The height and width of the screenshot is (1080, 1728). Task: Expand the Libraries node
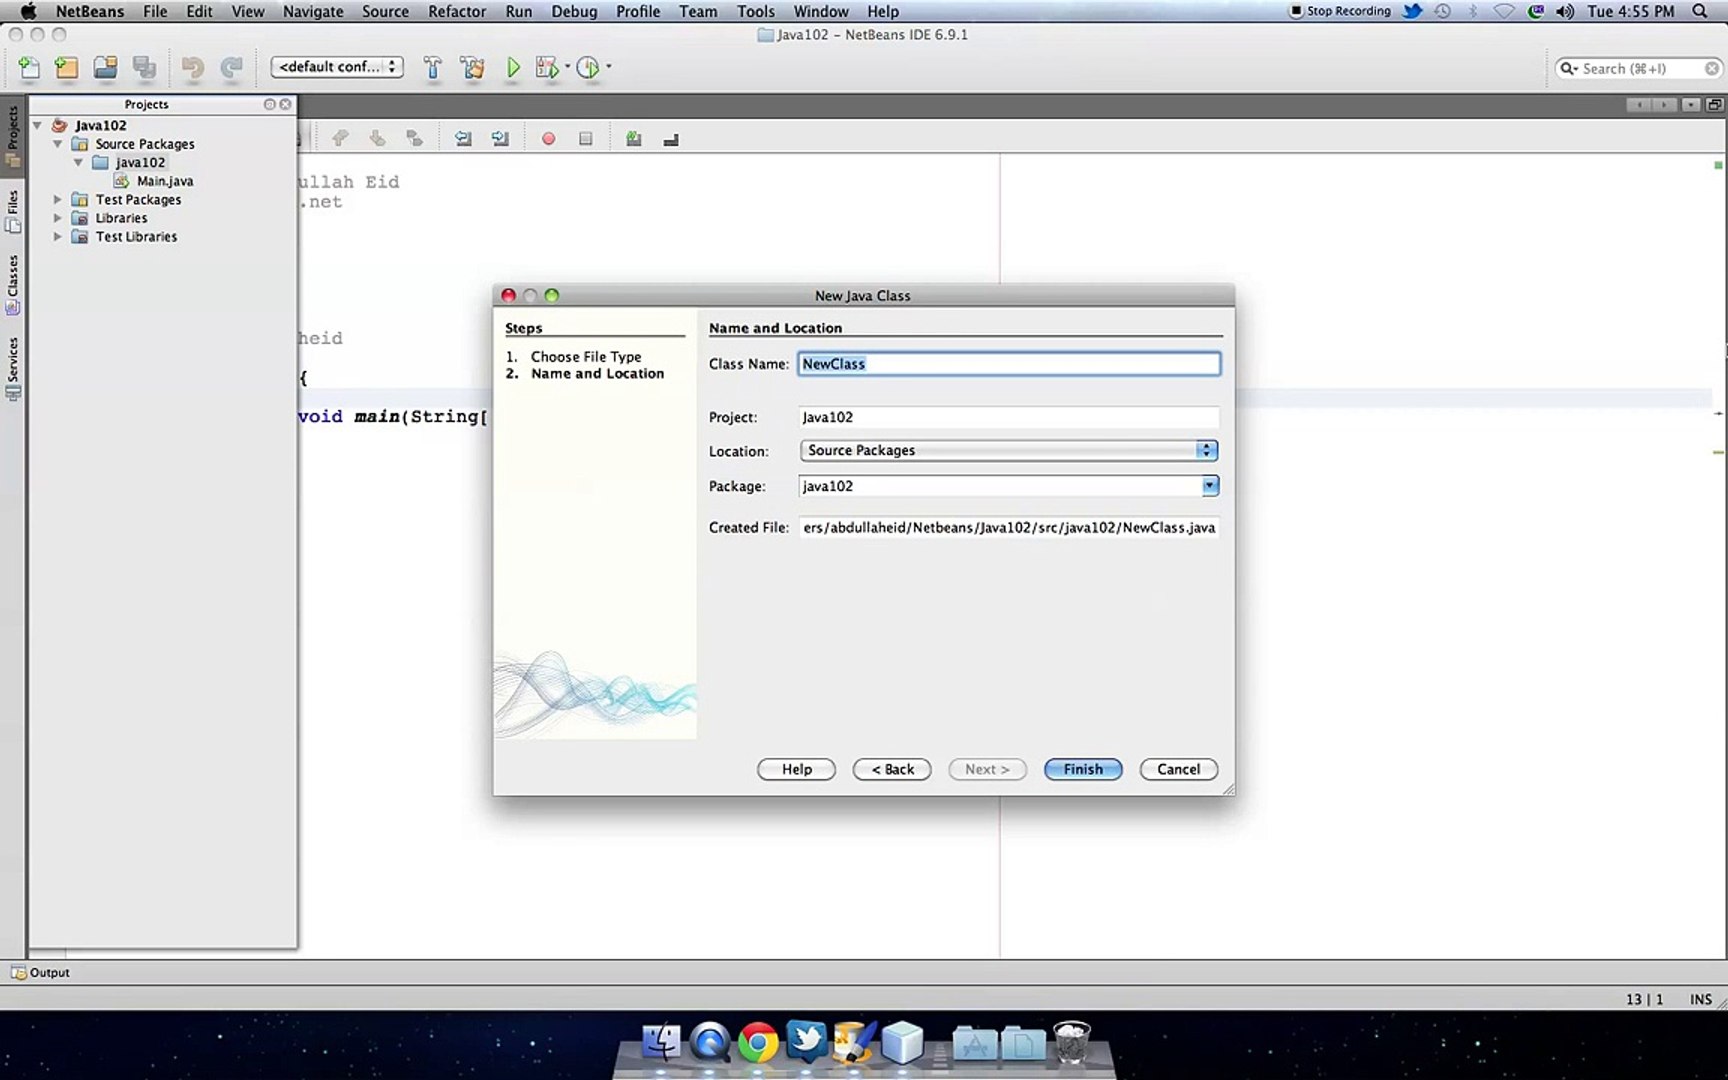58,218
